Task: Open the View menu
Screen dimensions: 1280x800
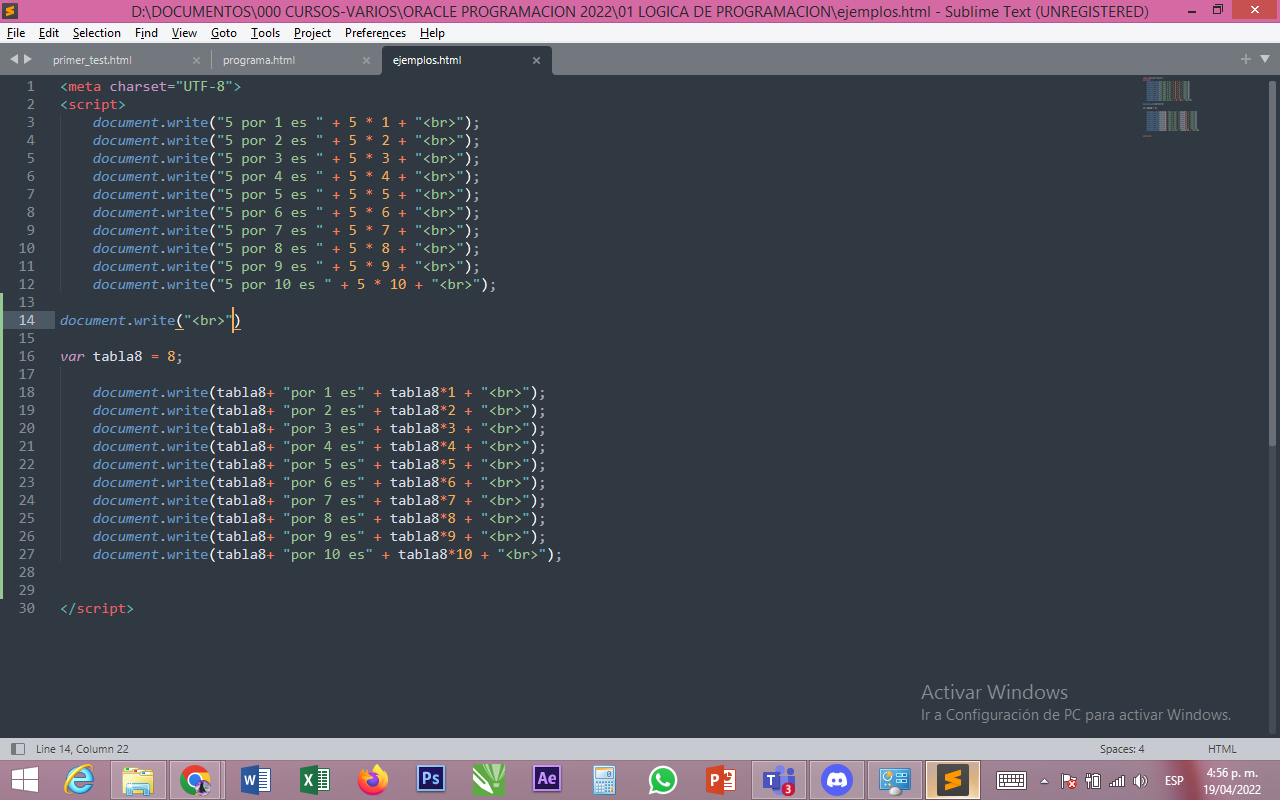Action: coord(184,33)
